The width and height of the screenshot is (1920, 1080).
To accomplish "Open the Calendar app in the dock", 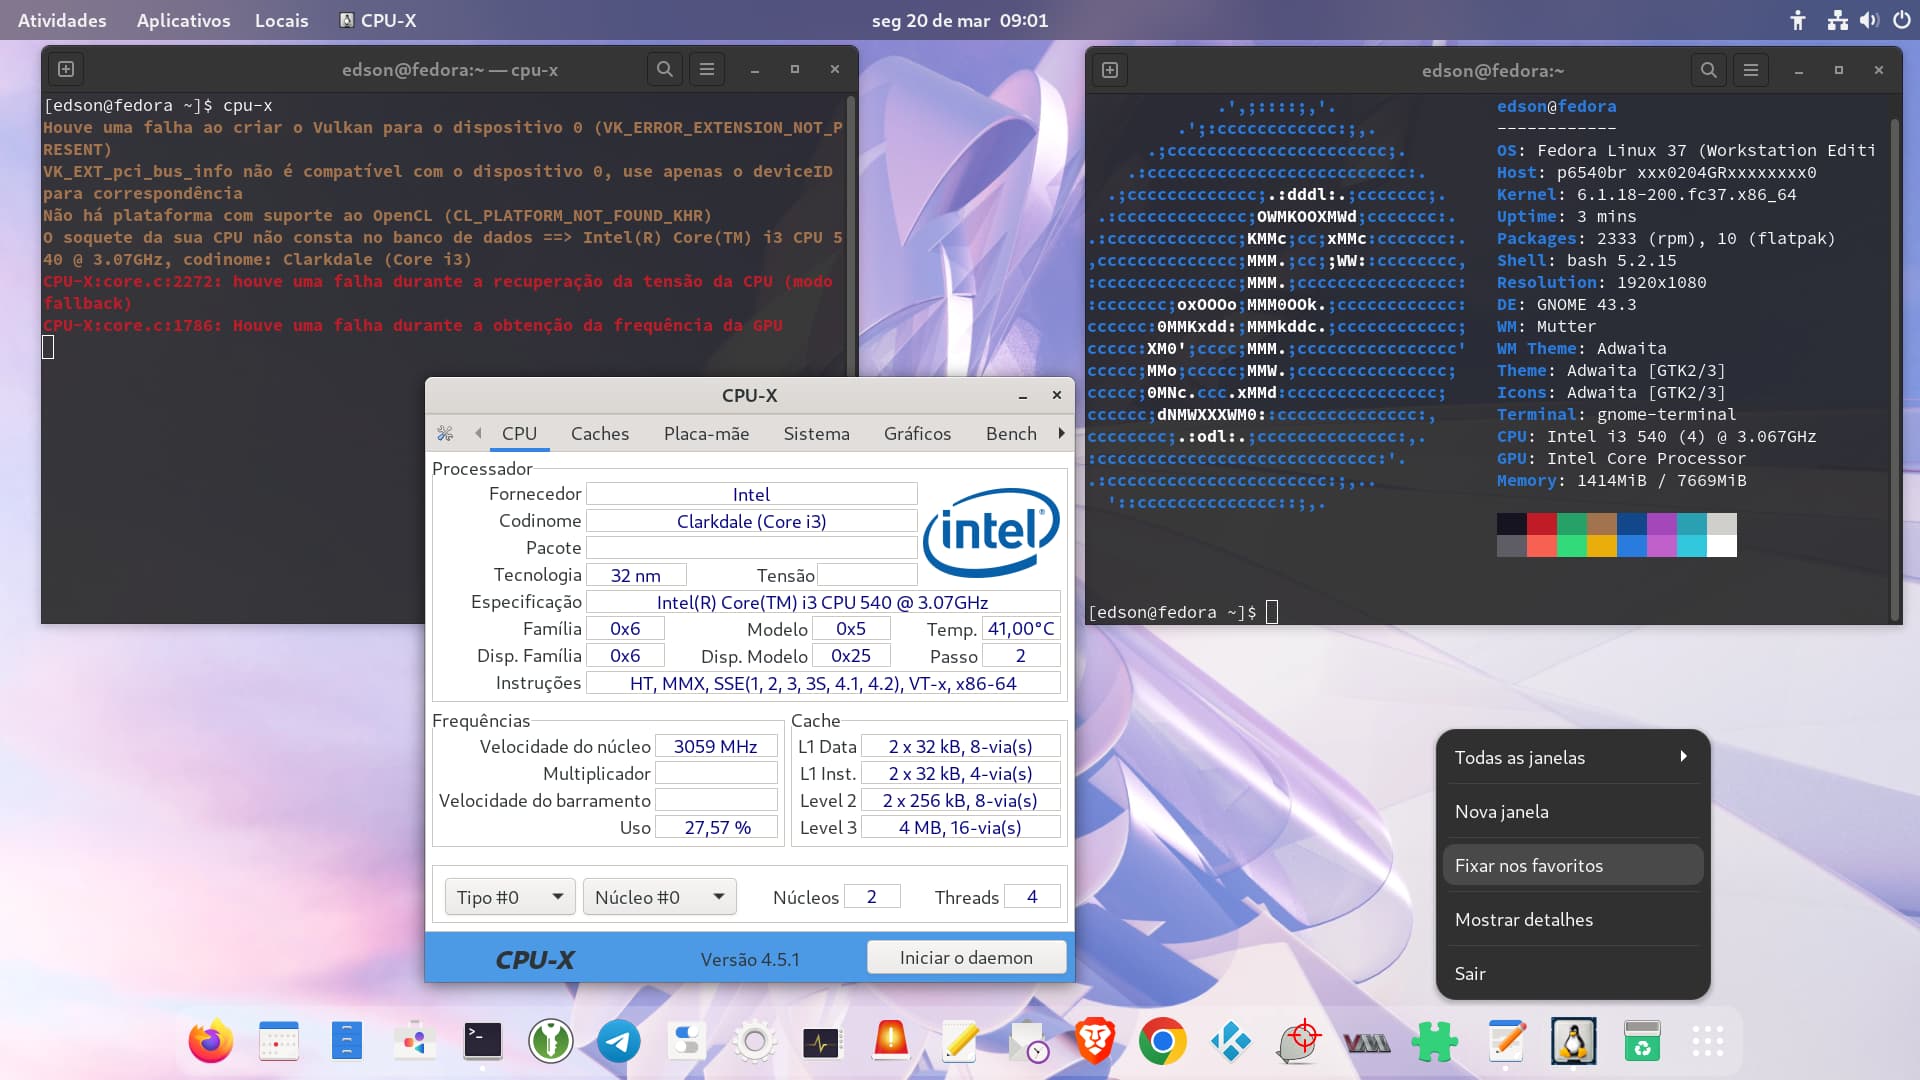I will point(278,1042).
